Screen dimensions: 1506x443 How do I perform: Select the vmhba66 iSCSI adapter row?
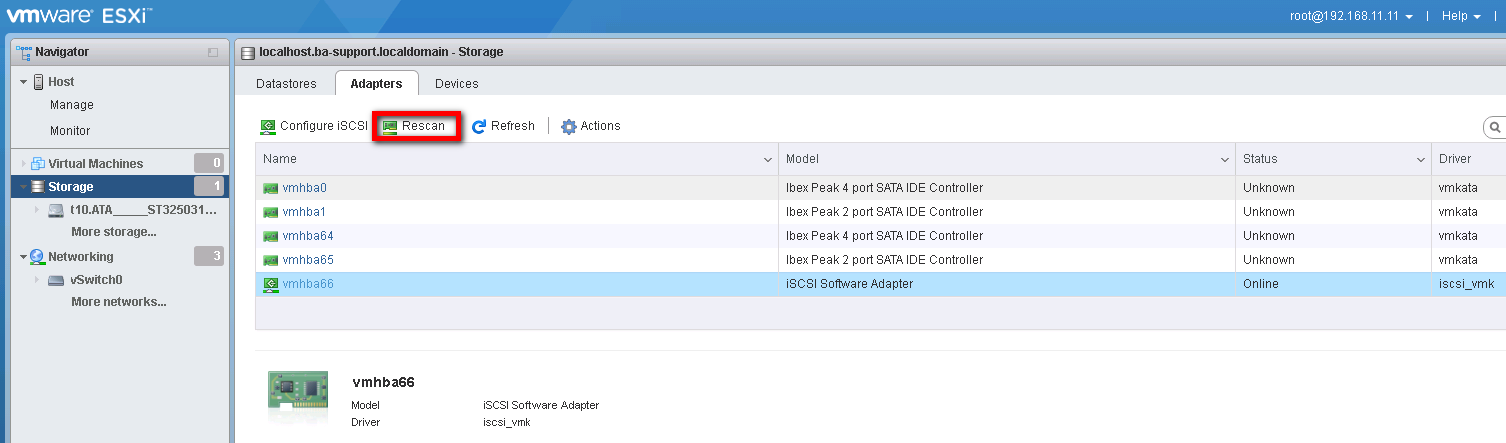click(600, 284)
